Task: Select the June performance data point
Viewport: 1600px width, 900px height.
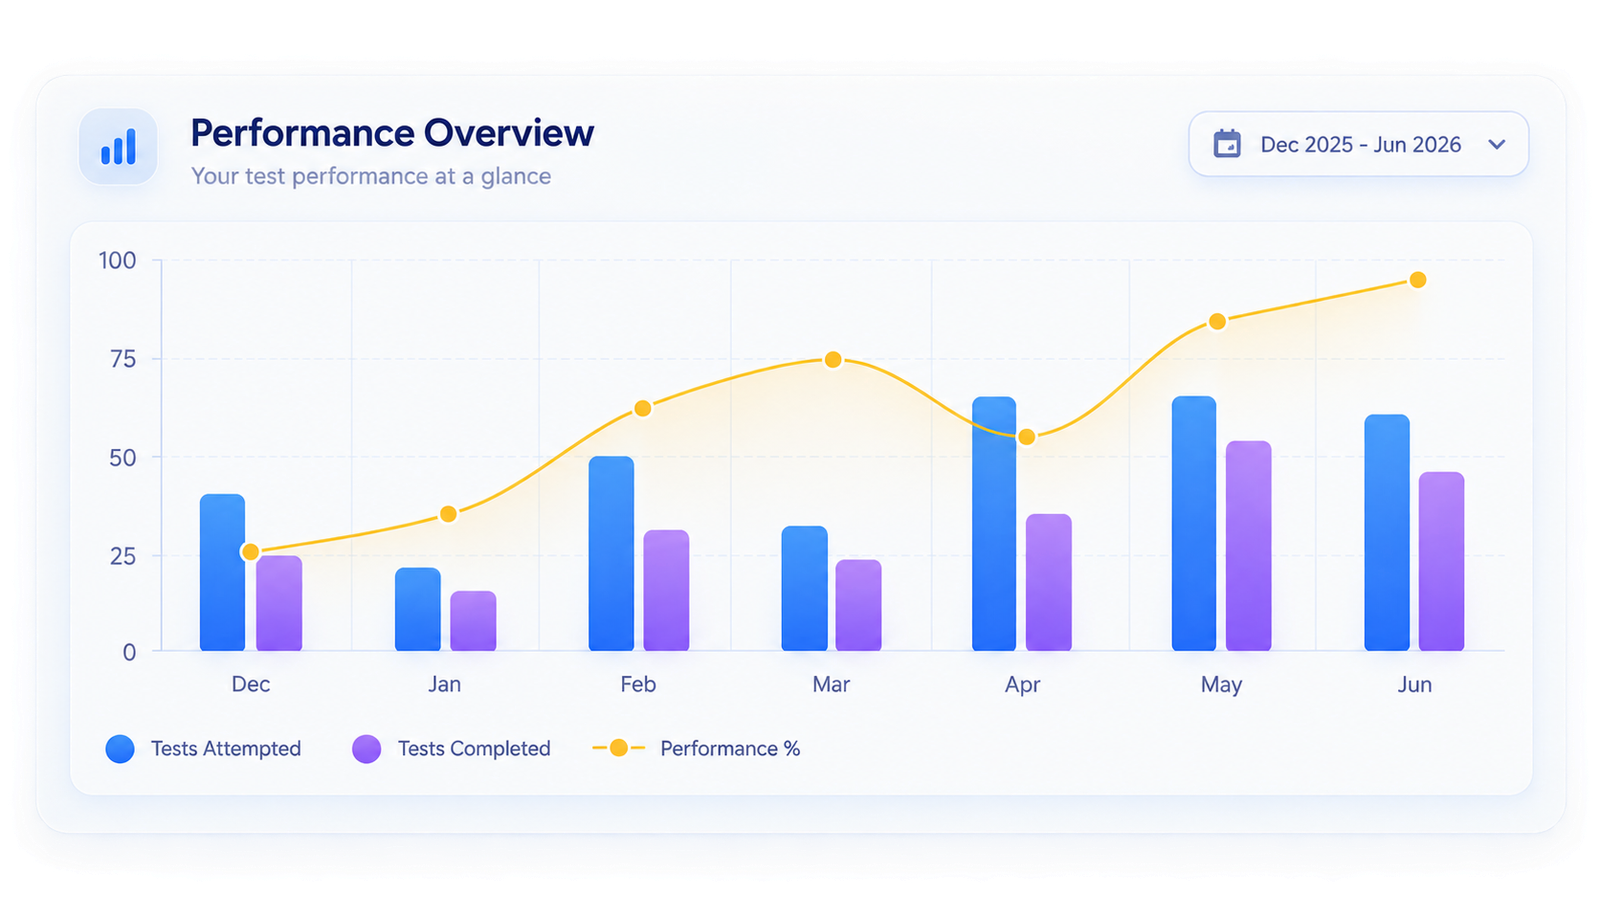Action: click(1417, 280)
